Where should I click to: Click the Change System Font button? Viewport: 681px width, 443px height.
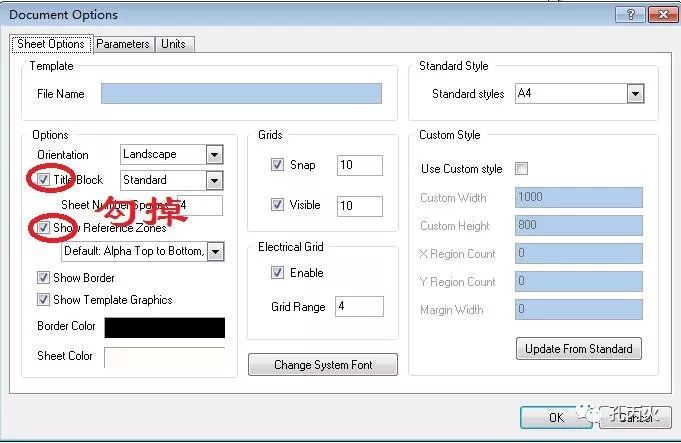(323, 365)
